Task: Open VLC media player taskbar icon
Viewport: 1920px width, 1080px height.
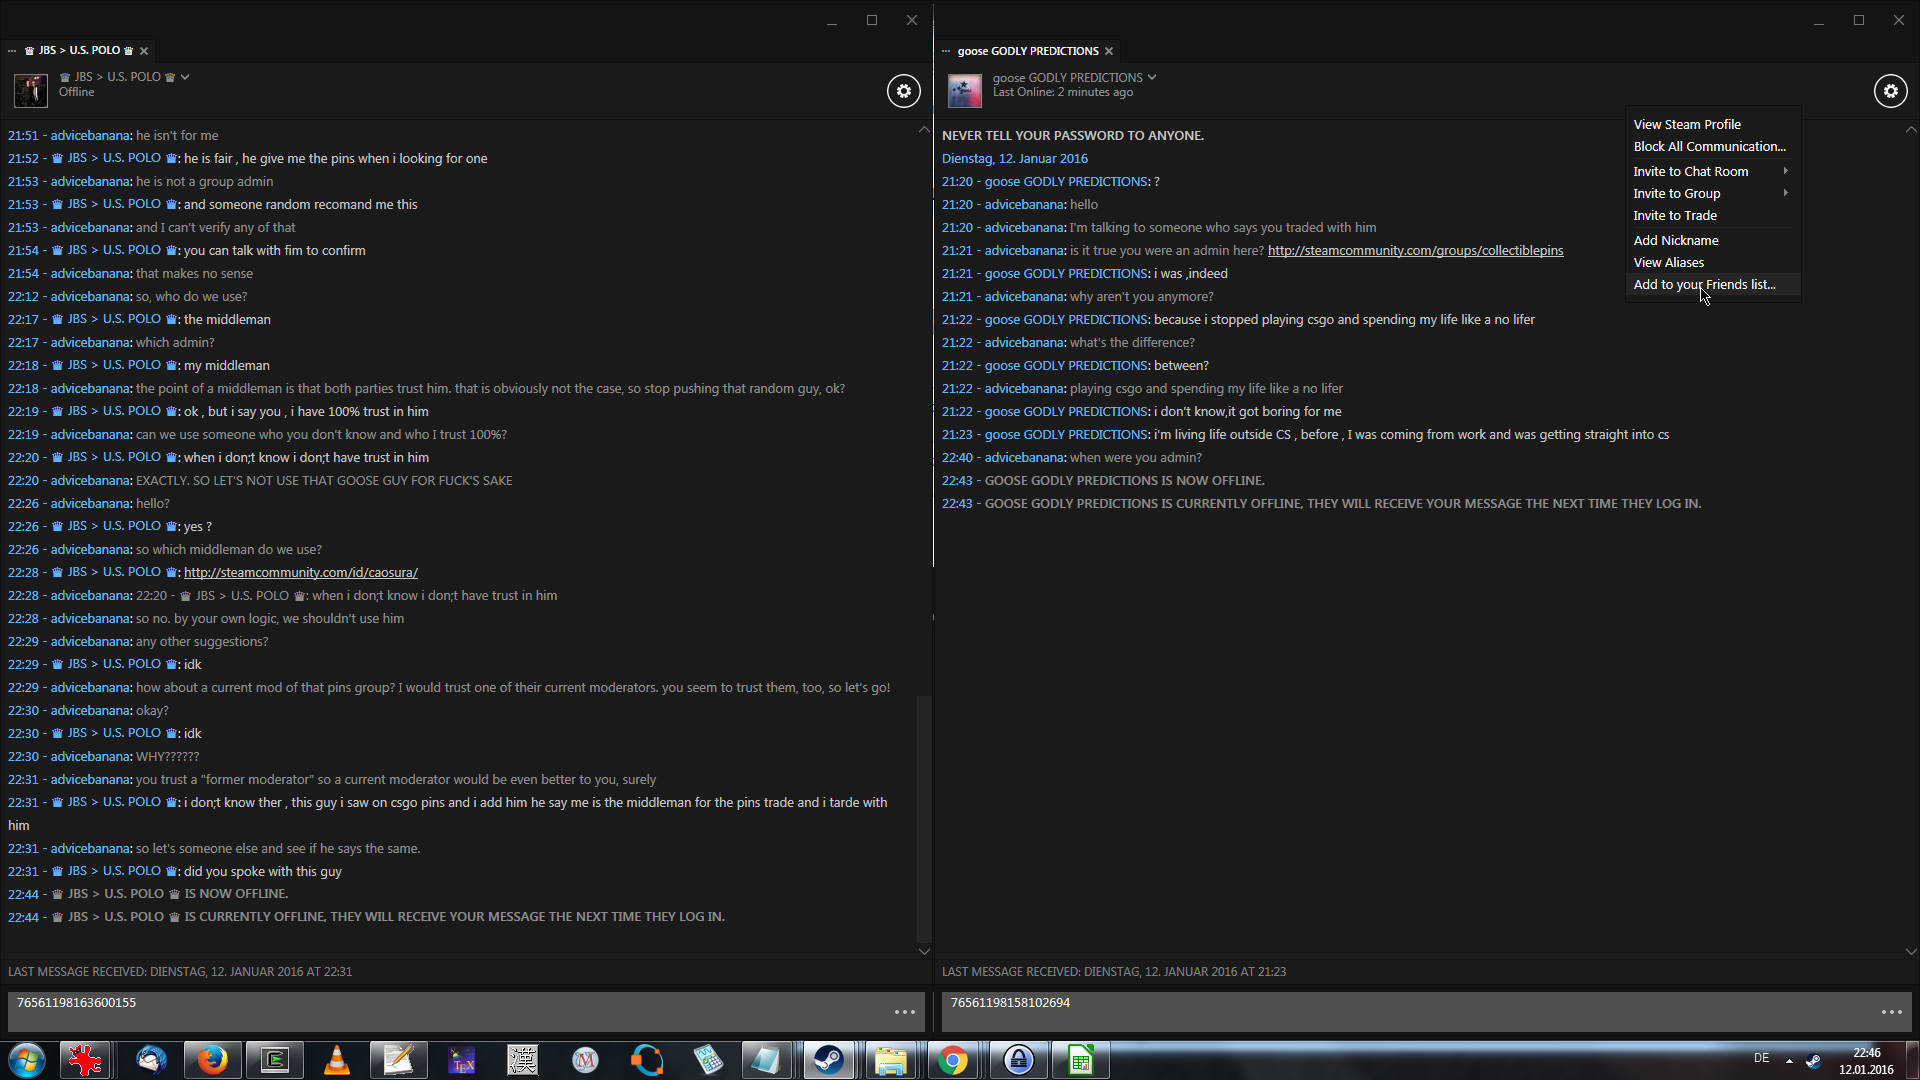Action: 337,1060
